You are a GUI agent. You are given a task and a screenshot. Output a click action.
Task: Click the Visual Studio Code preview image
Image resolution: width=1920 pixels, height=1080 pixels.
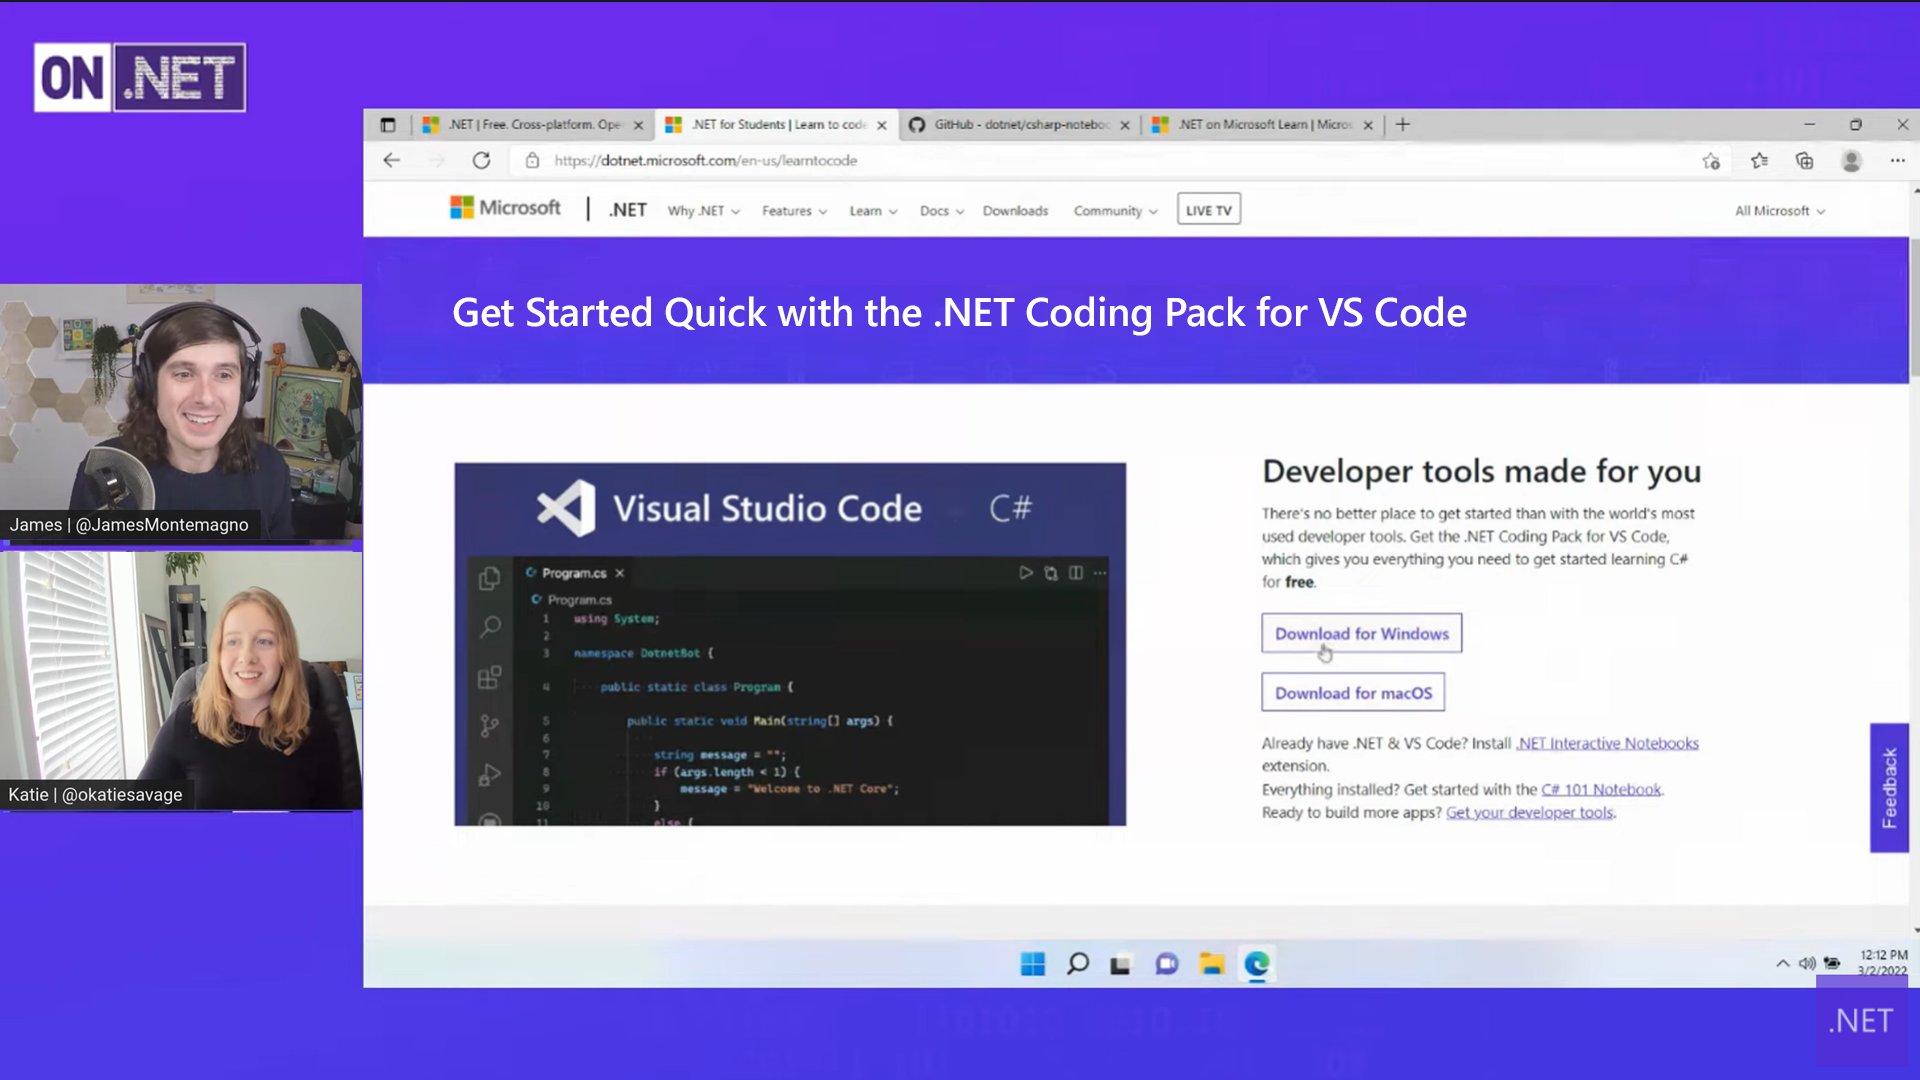tap(790, 644)
